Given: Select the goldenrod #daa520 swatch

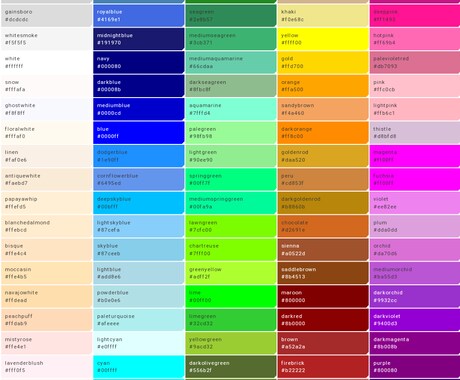Looking at the screenshot, I should point(323,156).
